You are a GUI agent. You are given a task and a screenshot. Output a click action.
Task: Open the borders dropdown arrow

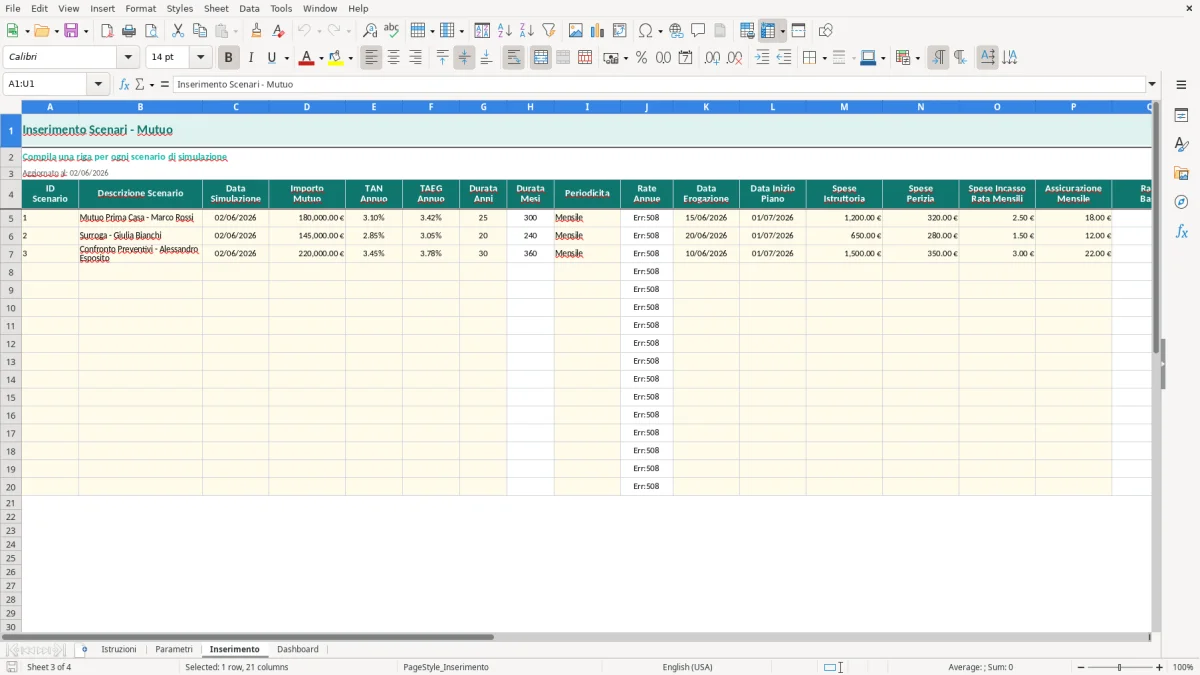824,58
